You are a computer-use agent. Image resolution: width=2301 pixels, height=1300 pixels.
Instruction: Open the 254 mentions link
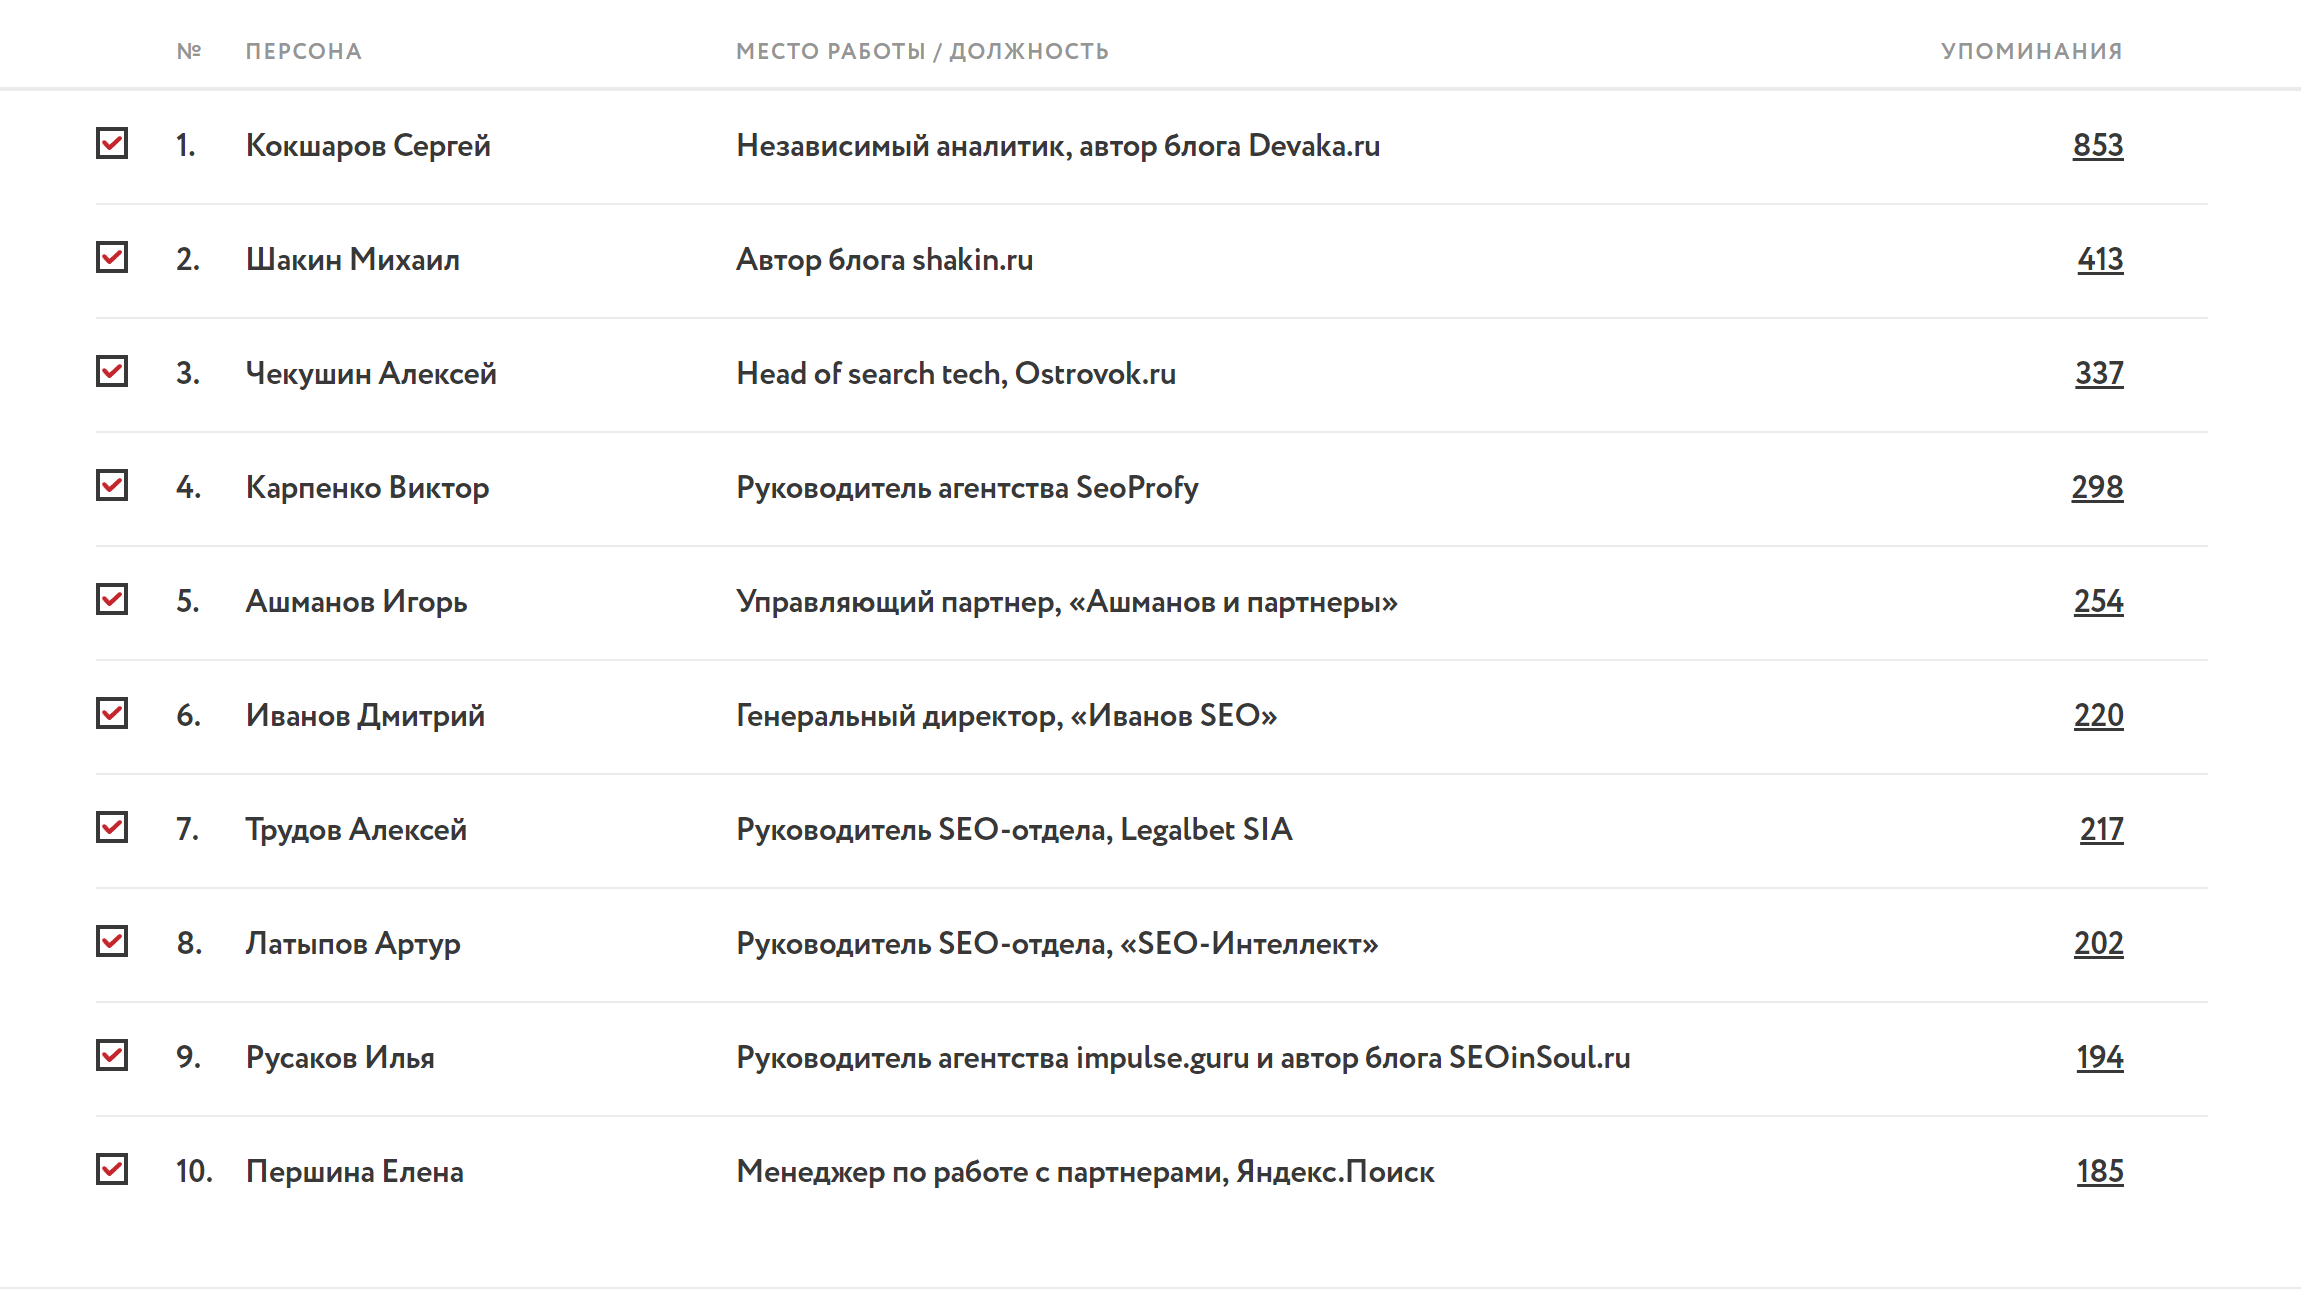2098,602
